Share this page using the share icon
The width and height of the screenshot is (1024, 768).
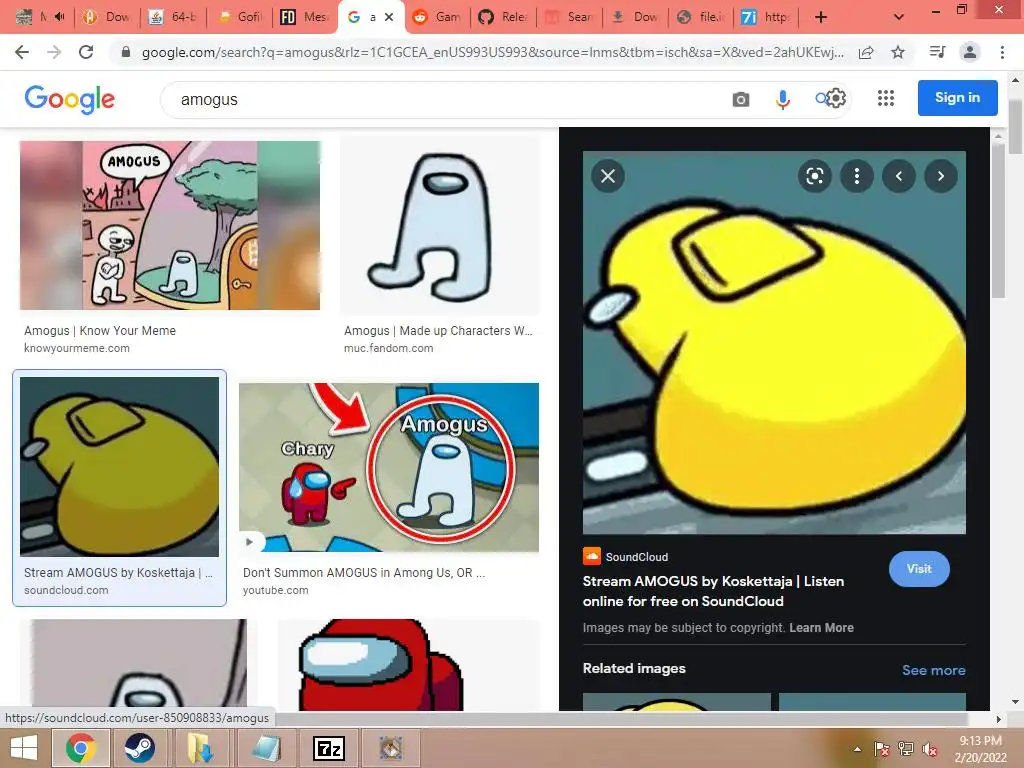click(866, 52)
